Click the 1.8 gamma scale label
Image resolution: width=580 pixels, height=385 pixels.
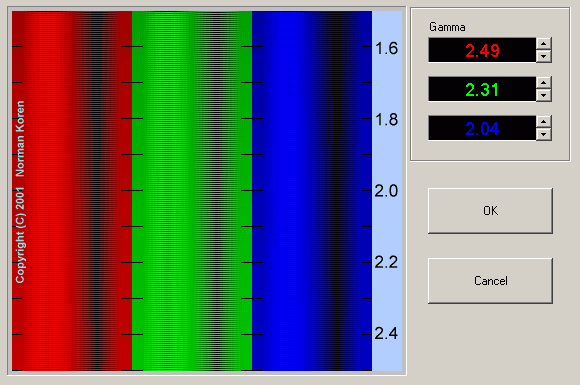click(x=387, y=120)
